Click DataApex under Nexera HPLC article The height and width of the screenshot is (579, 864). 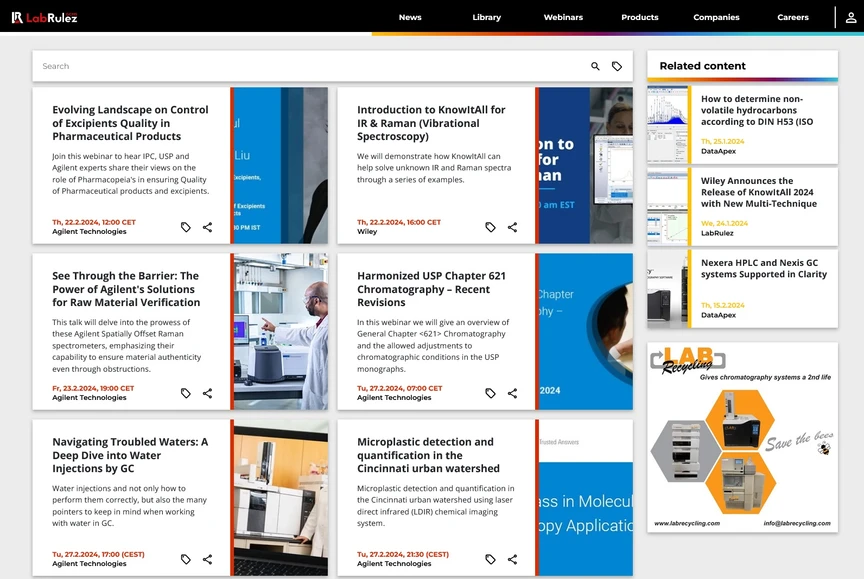[719, 315]
